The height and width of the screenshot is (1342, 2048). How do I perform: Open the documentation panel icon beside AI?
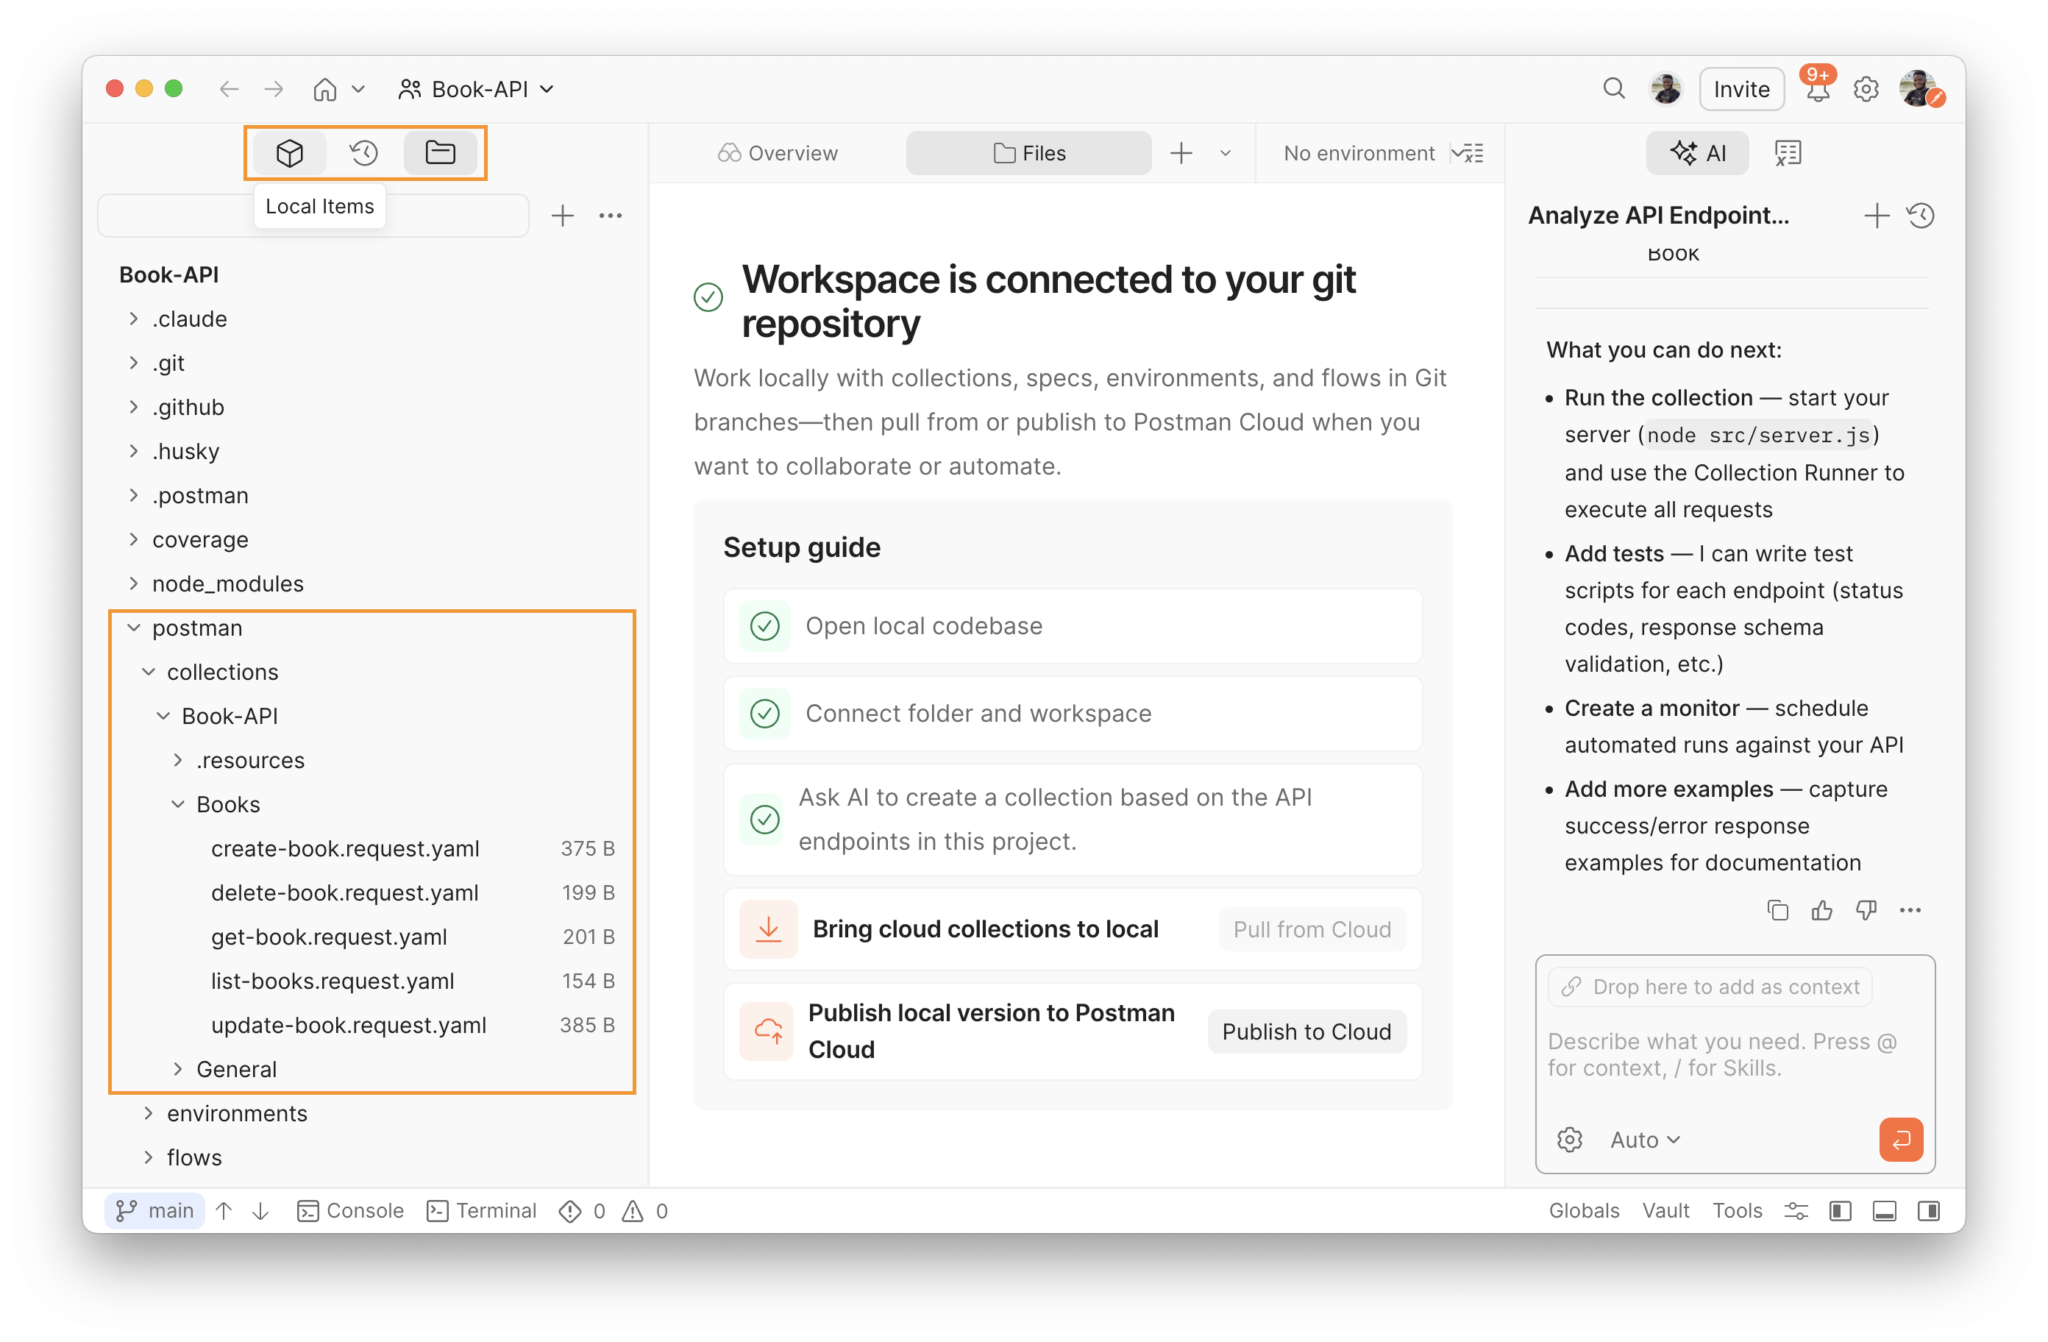(x=1787, y=153)
